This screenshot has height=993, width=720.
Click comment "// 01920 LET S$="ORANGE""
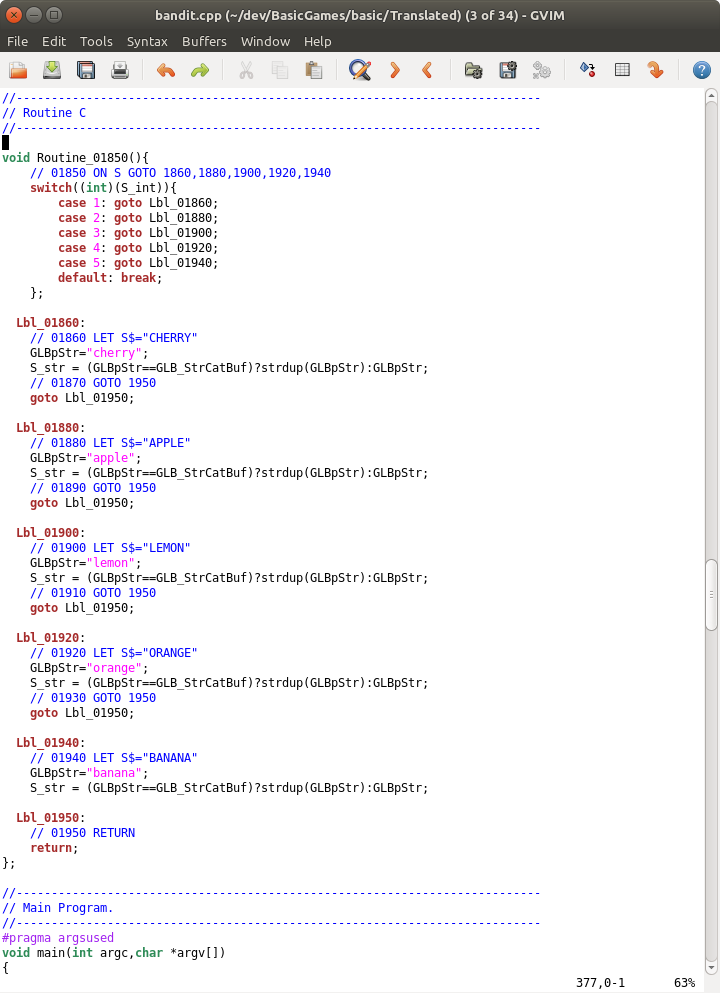pos(114,653)
